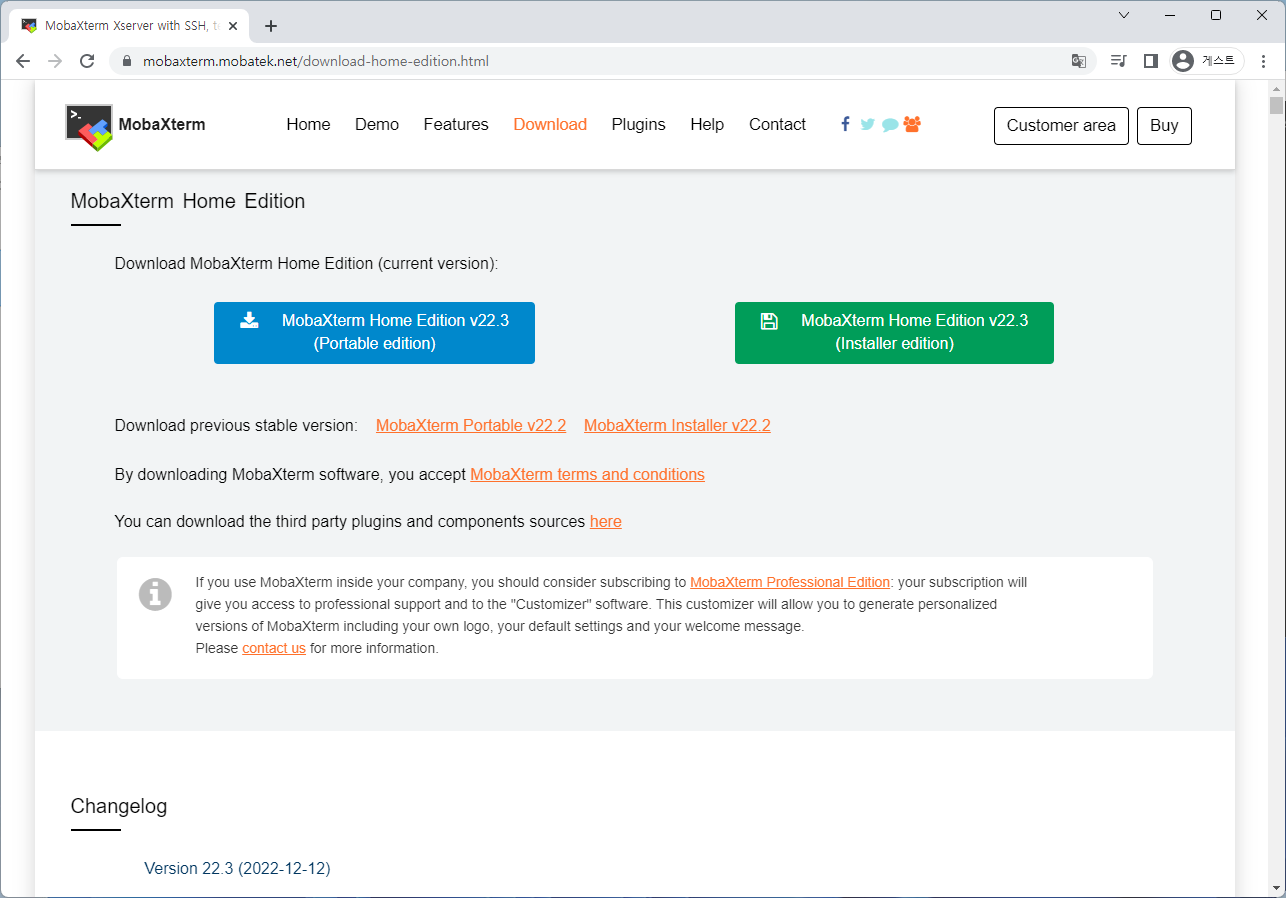Click the tab list dropdown arrow
This screenshot has width=1286, height=898.
(x=1123, y=15)
